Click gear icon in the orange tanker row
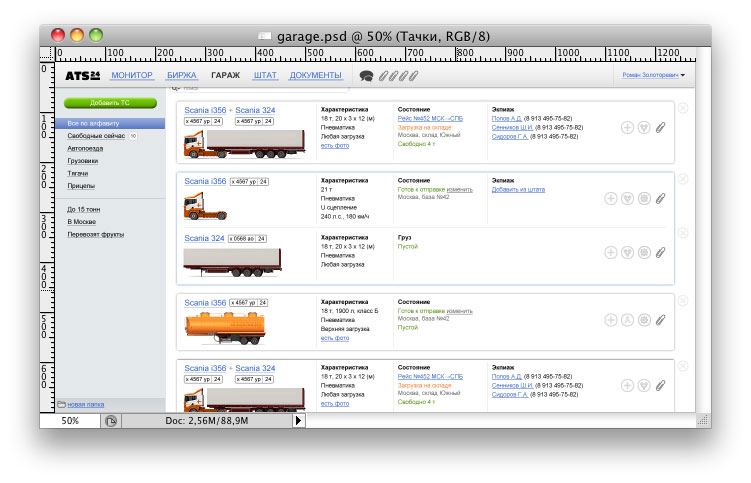Screen dimensions: 751x483 click(x=644, y=320)
